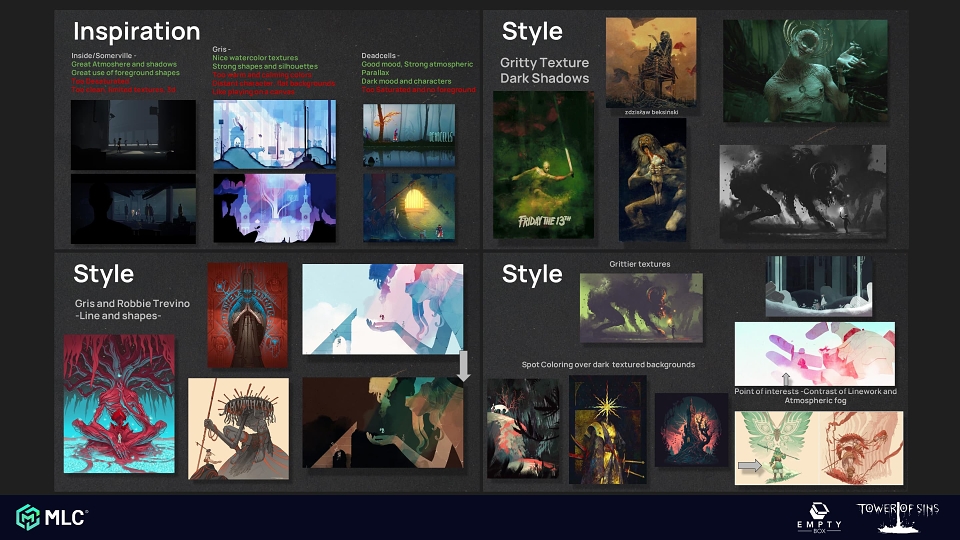
Task: Click the 'Gritty Texture' text
Action: (x=544, y=62)
